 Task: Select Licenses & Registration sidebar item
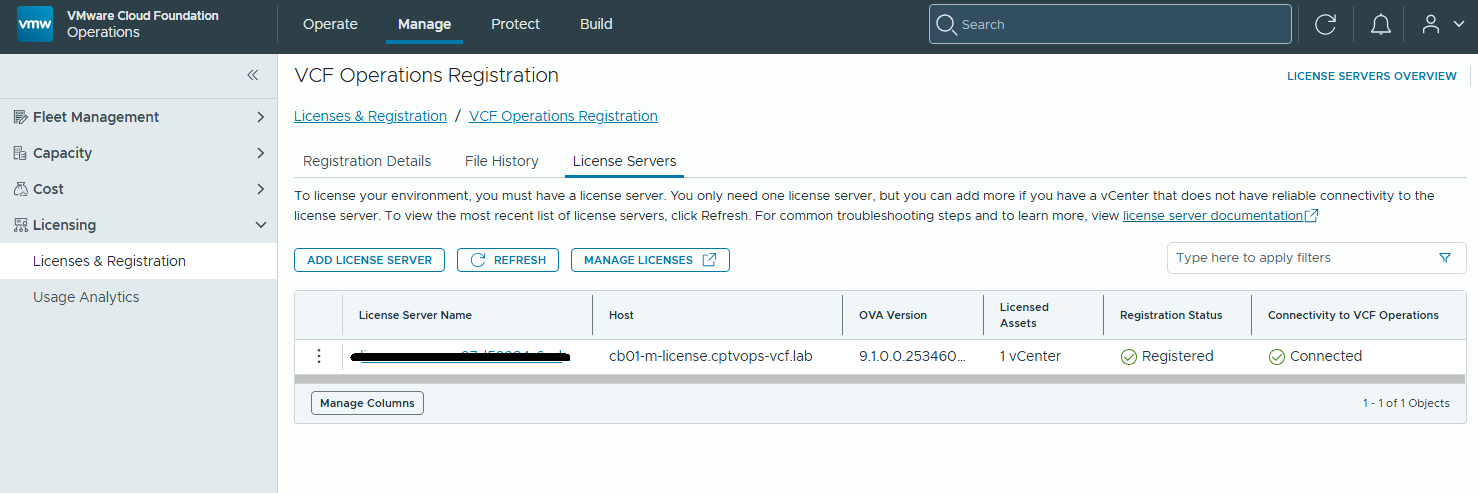139,261
